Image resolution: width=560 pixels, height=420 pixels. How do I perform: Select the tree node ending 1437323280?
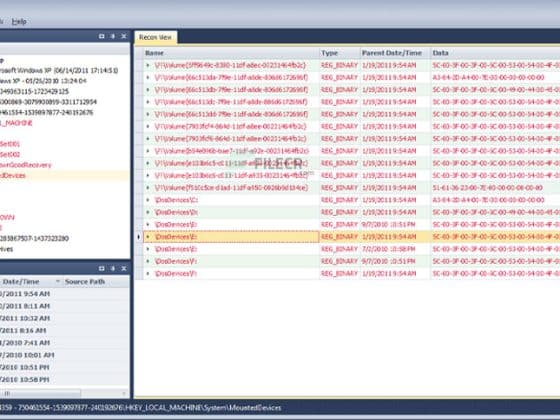pos(34,239)
